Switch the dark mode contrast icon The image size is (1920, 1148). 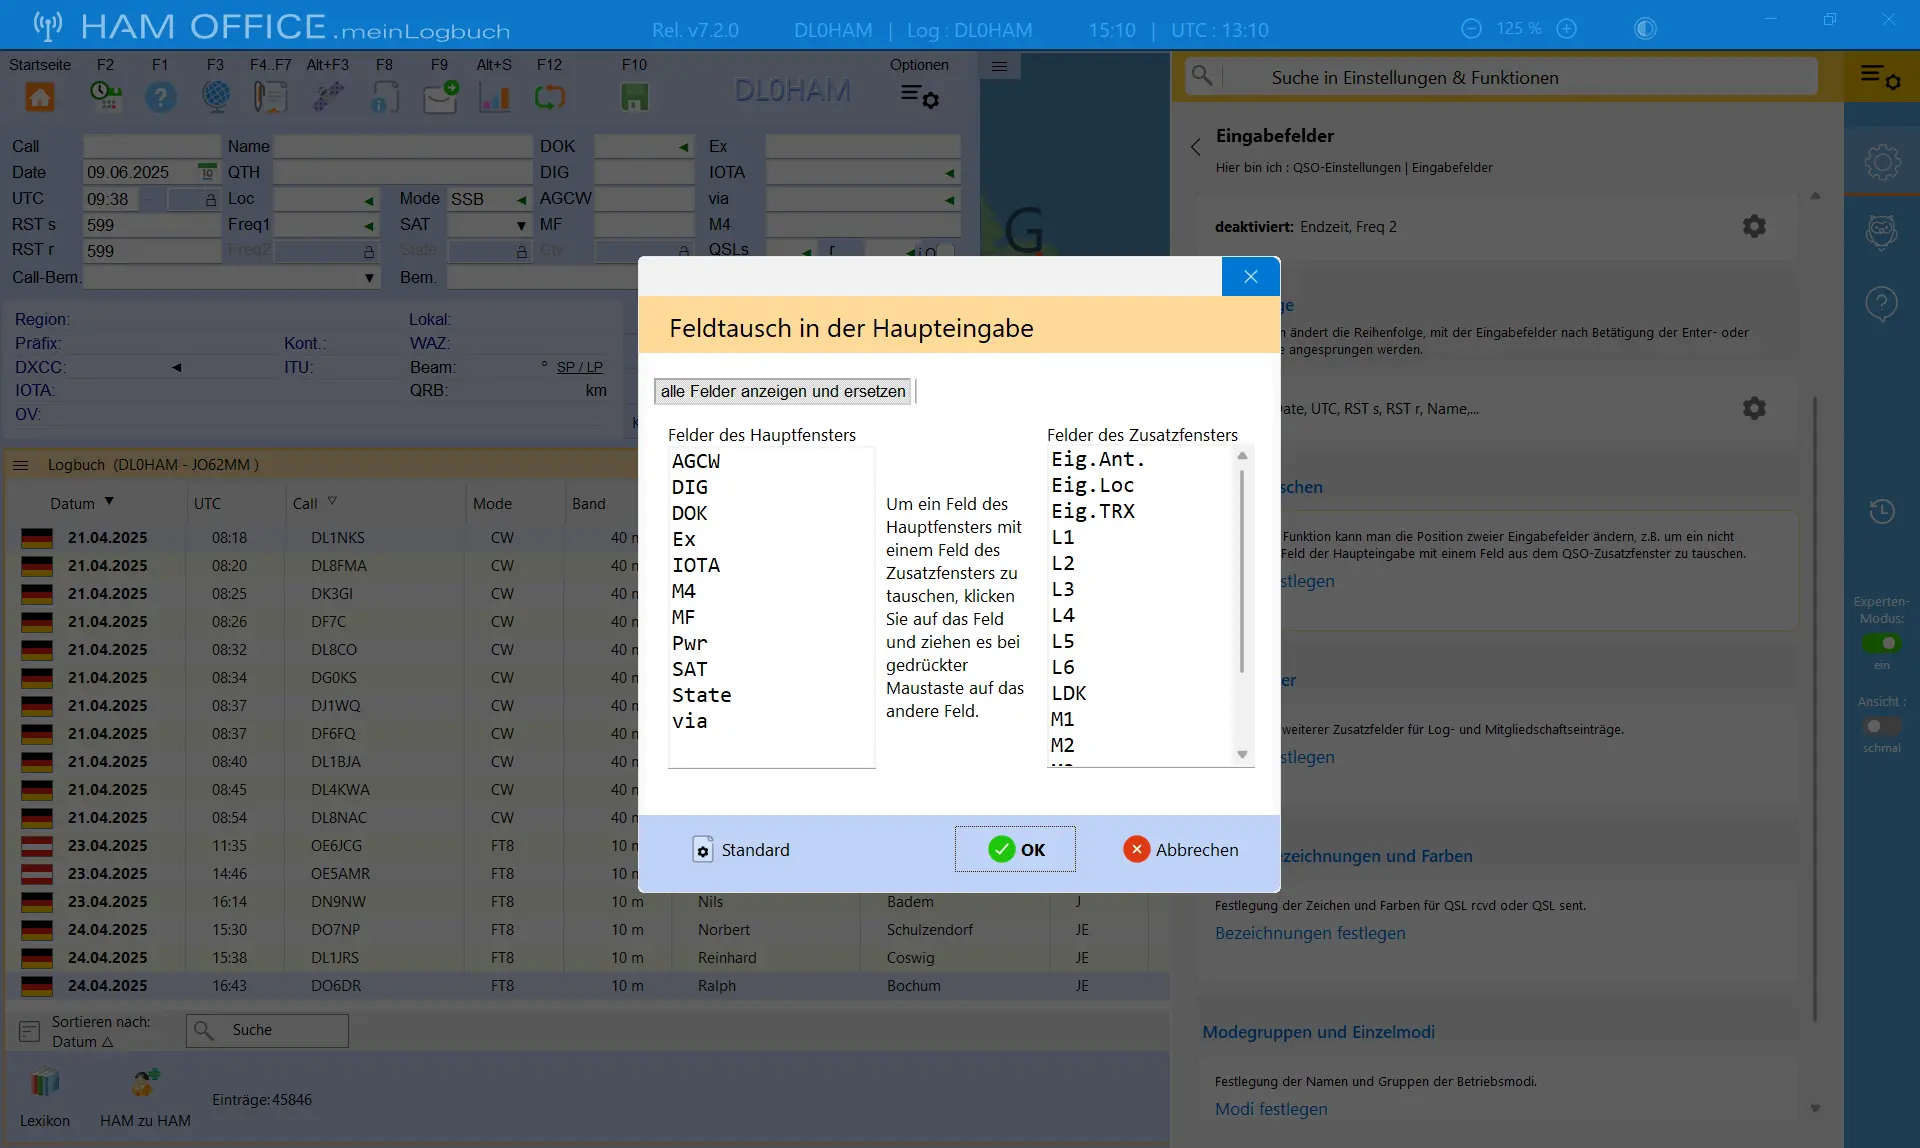pyautogui.click(x=1645, y=29)
